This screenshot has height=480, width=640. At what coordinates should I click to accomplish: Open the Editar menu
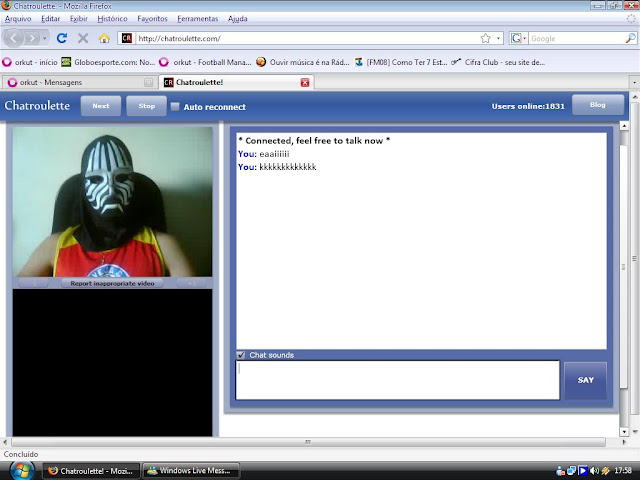tap(51, 19)
